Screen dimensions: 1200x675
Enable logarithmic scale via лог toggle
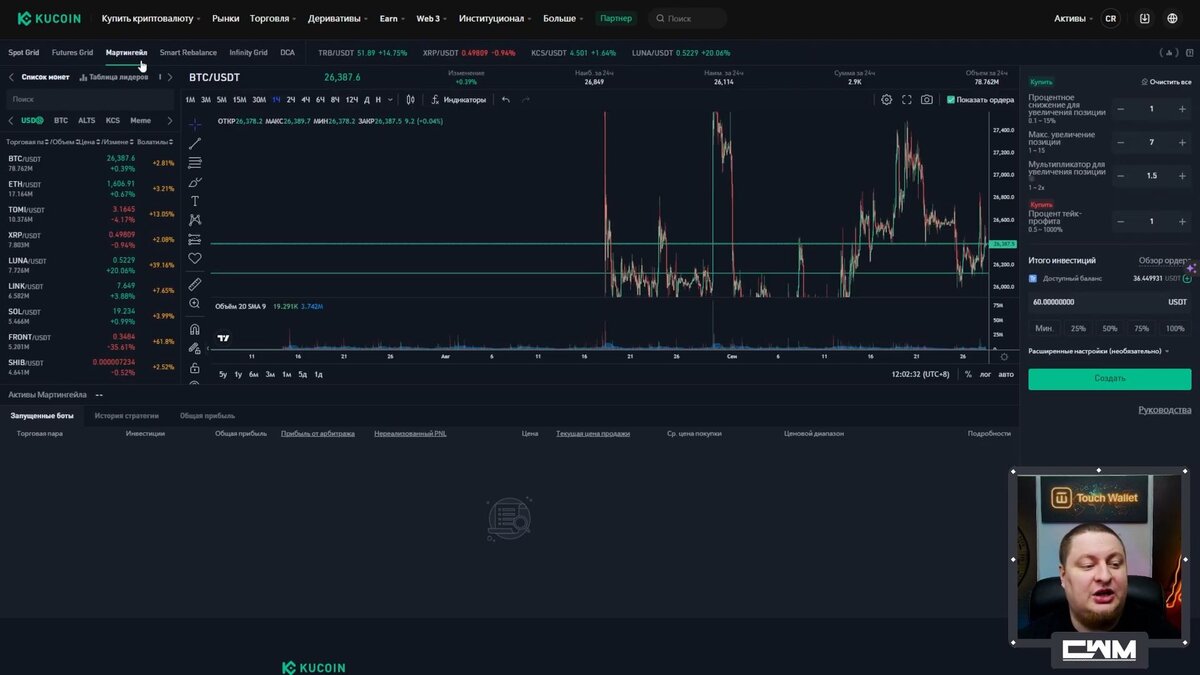988,373
